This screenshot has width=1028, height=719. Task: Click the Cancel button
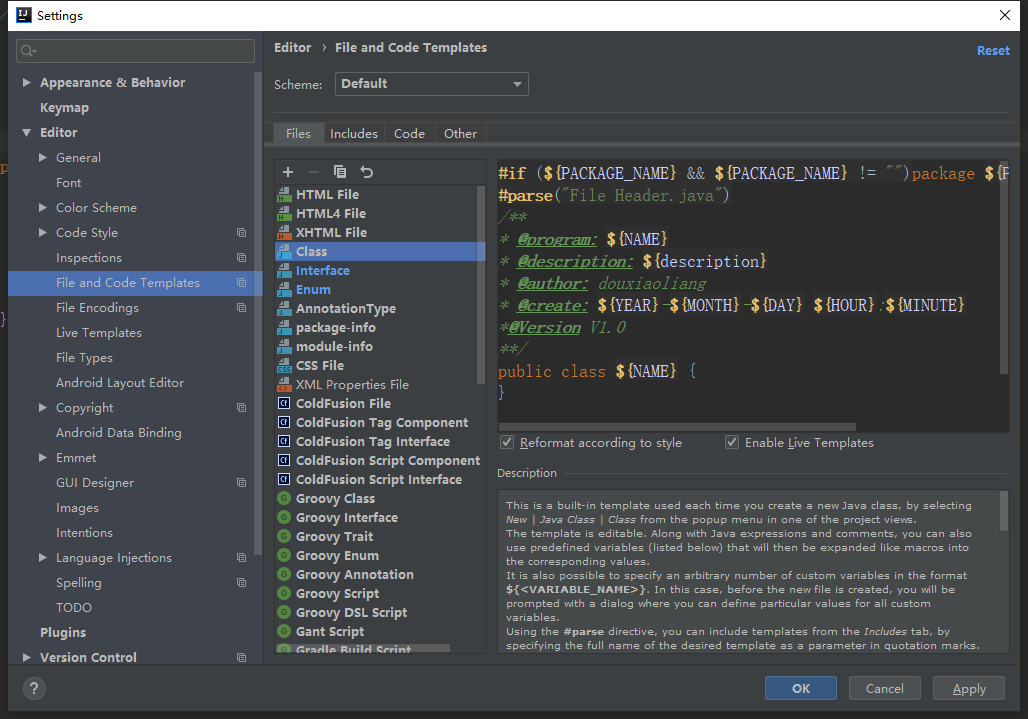pos(884,688)
